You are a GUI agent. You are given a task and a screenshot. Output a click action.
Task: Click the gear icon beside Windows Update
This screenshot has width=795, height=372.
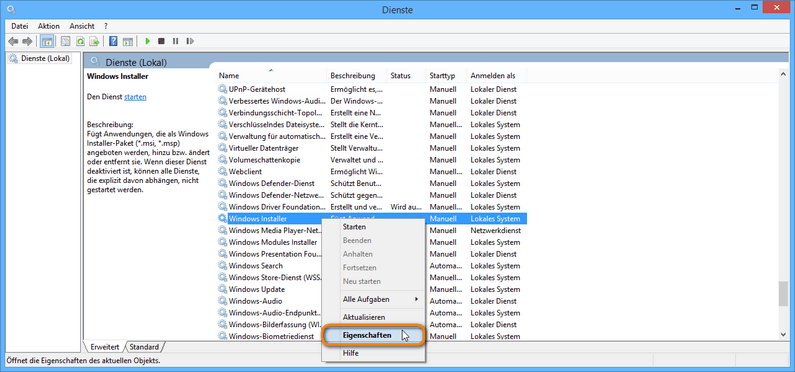[x=223, y=289]
